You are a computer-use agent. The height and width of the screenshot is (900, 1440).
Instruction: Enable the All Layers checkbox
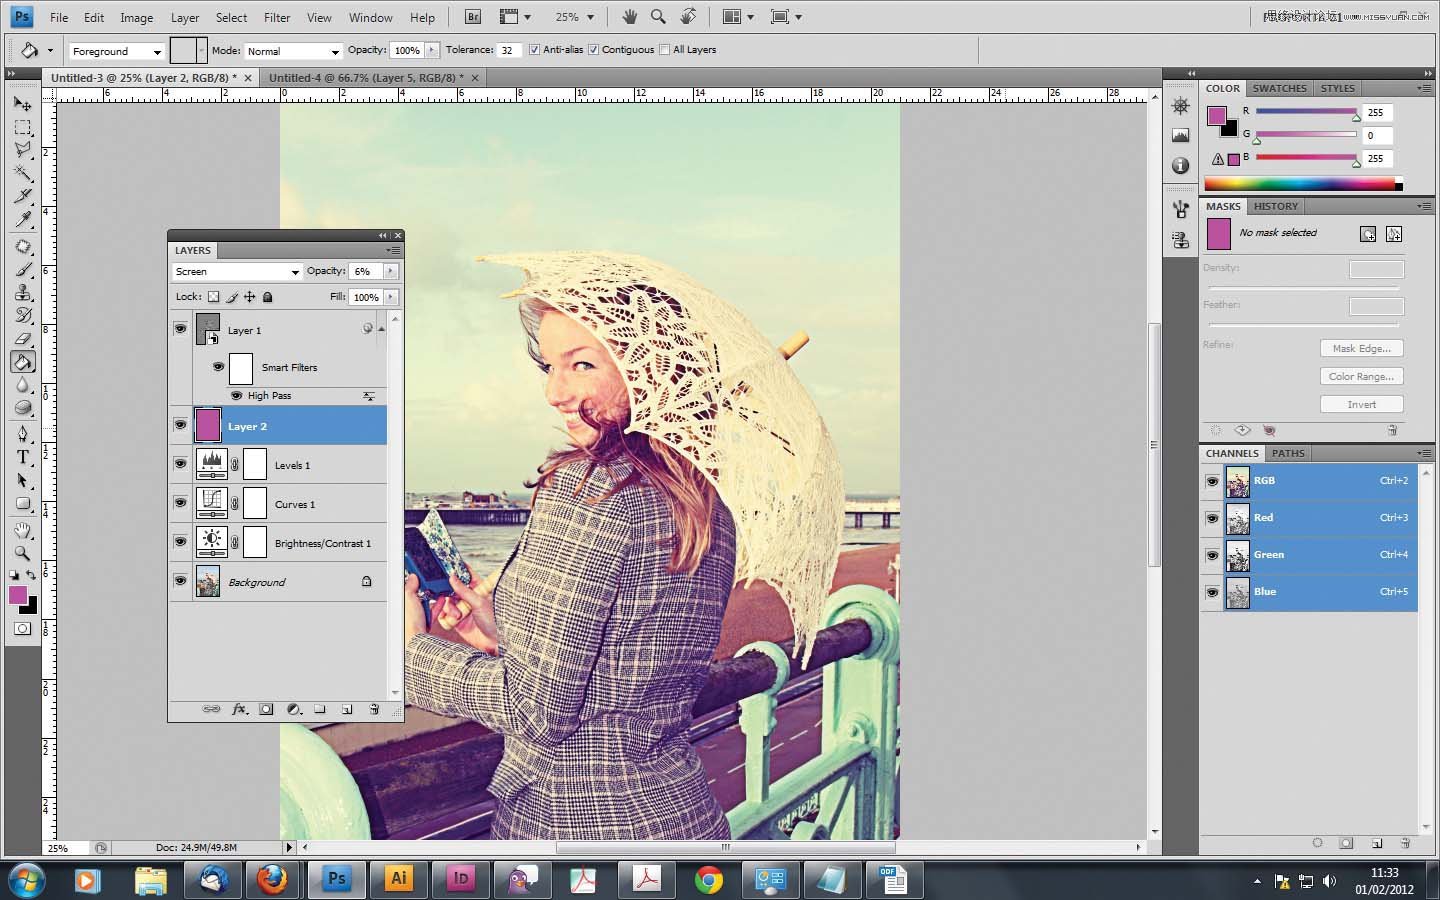point(664,50)
